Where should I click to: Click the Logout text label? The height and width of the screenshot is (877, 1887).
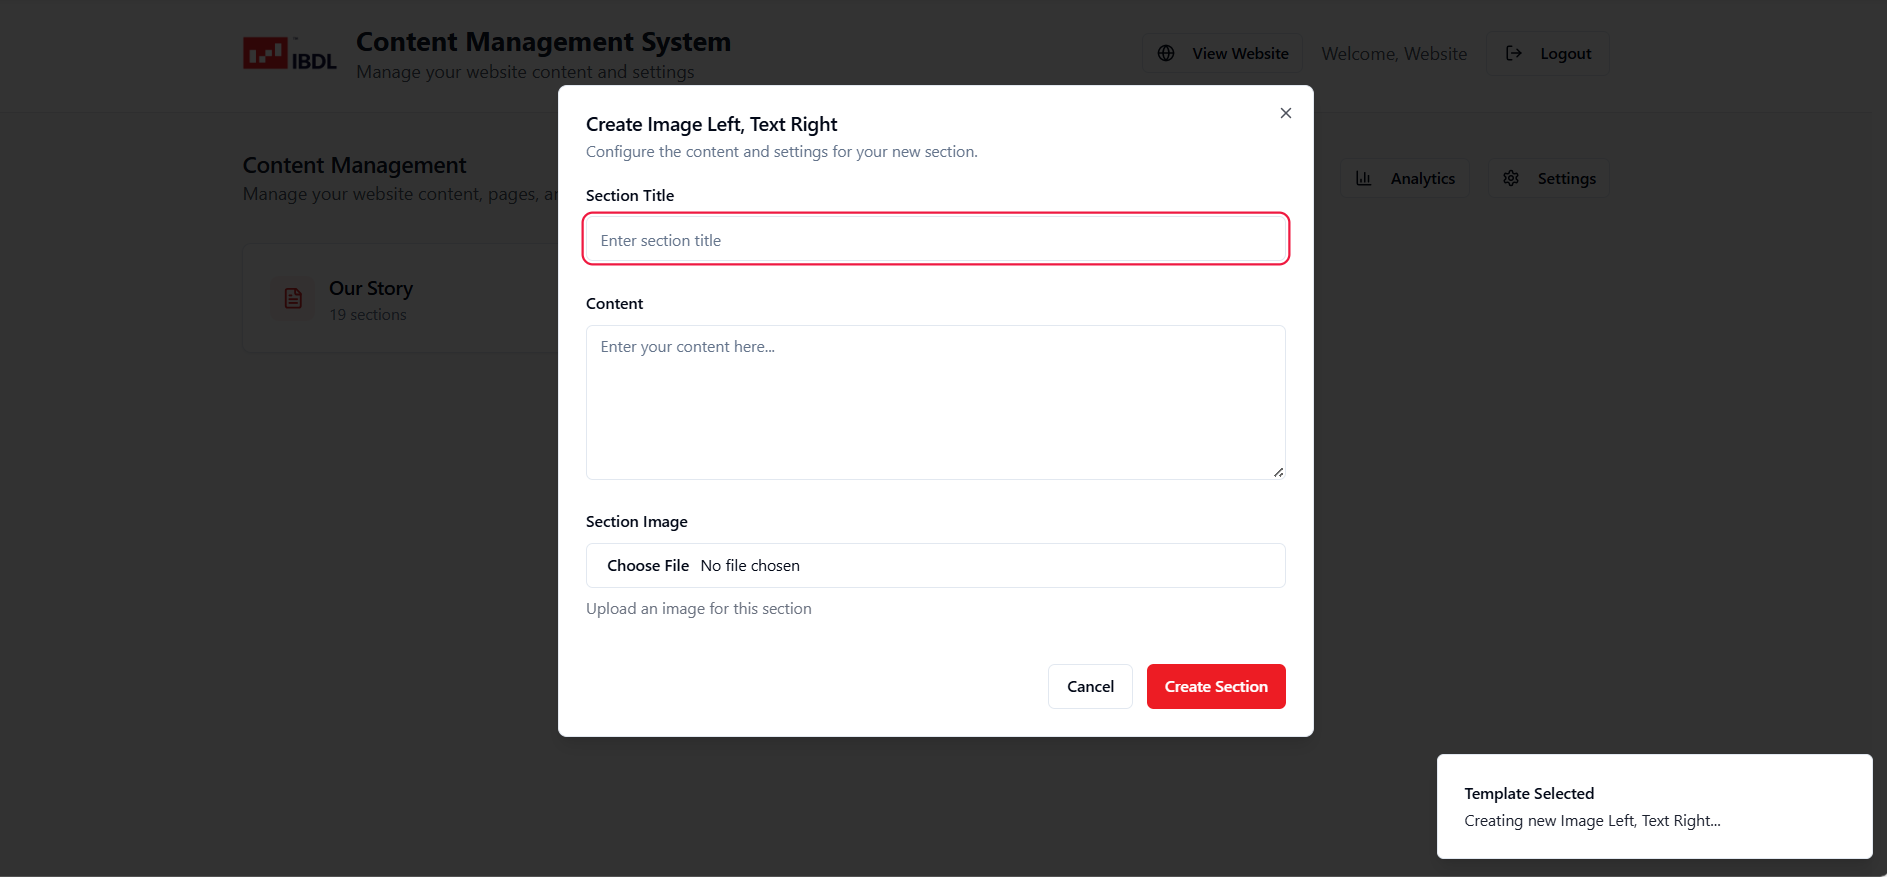click(1565, 54)
